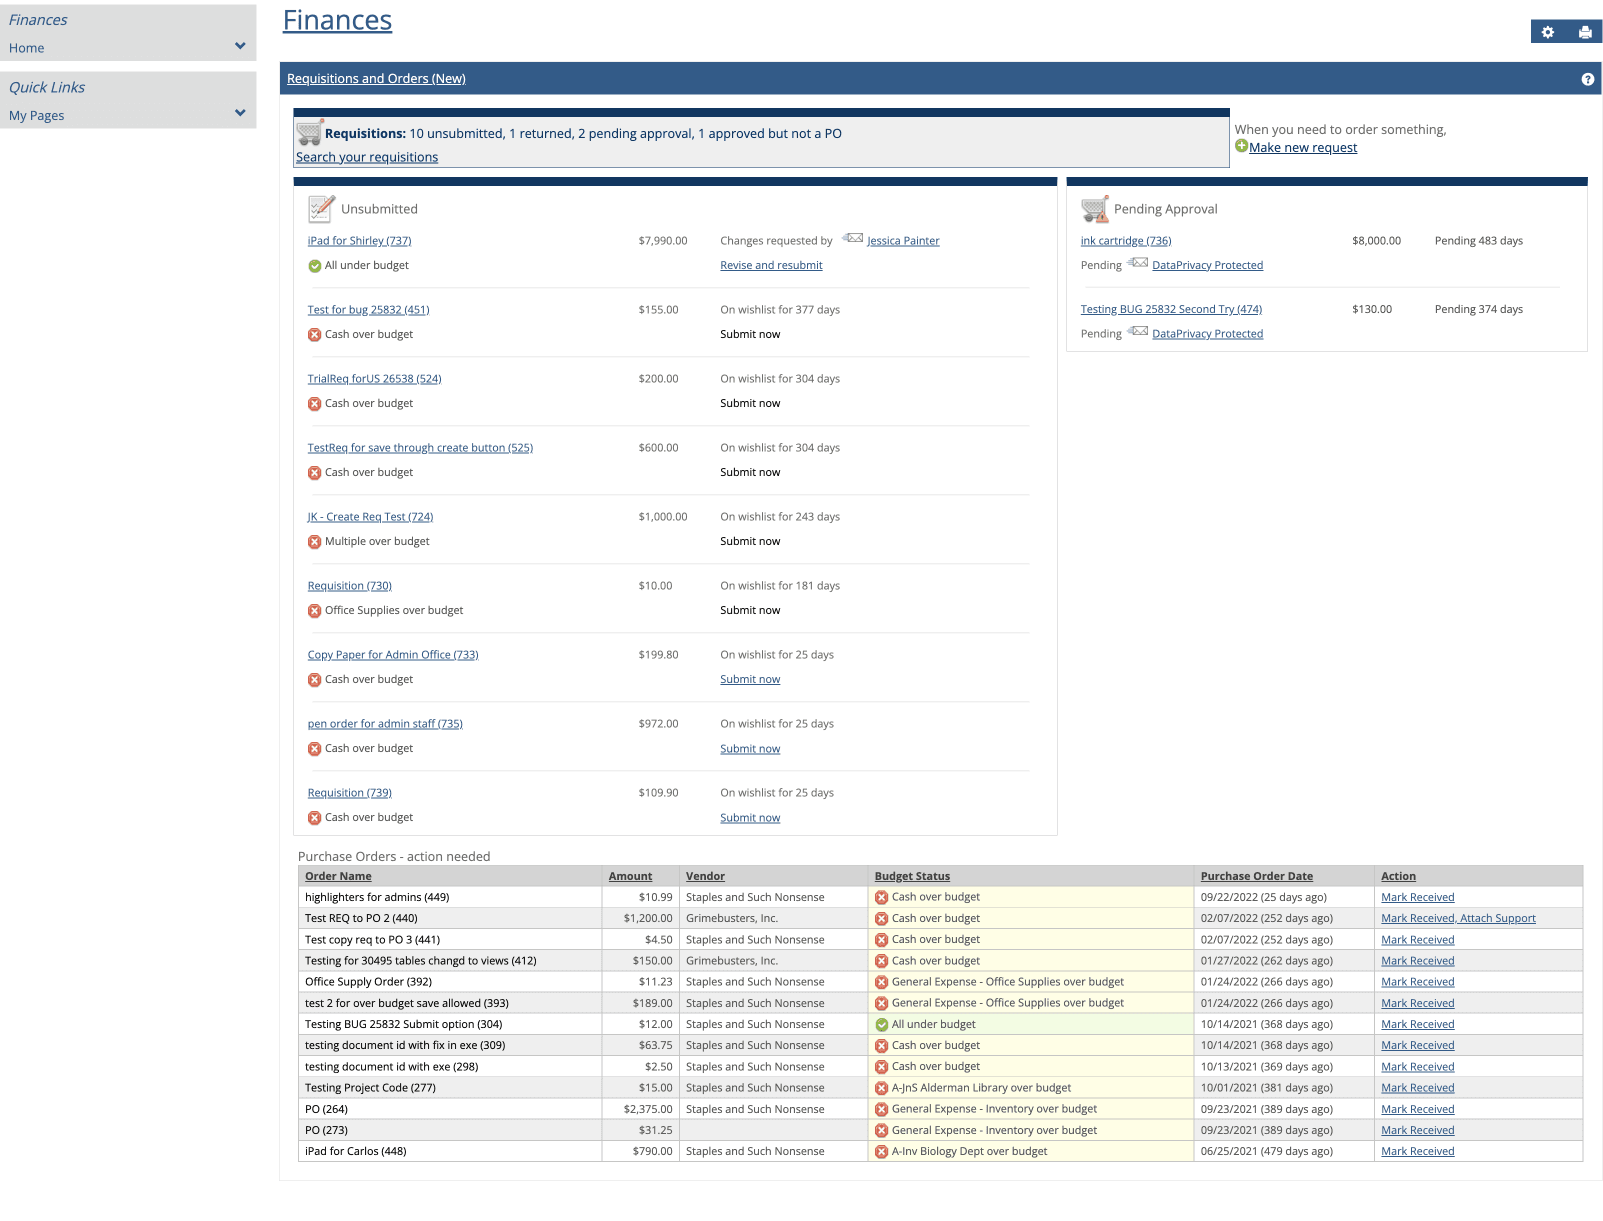Image resolution: width=1603 pixels, height=1221 pixels.
Task: Mark Received for Office Supply Order (392)
Action: pos(1417,982)
